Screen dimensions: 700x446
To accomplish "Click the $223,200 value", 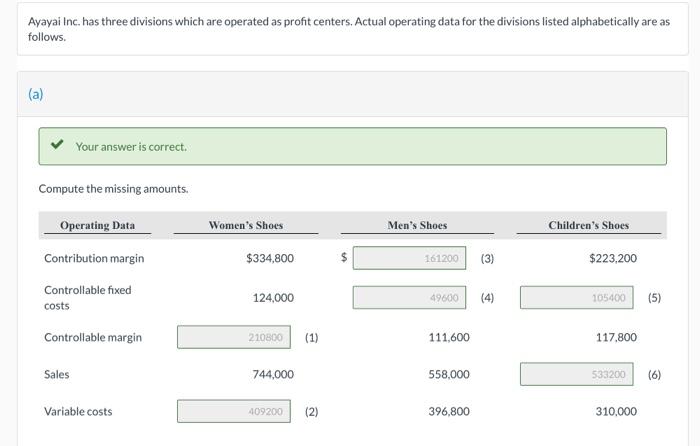I will pos(612,258).
